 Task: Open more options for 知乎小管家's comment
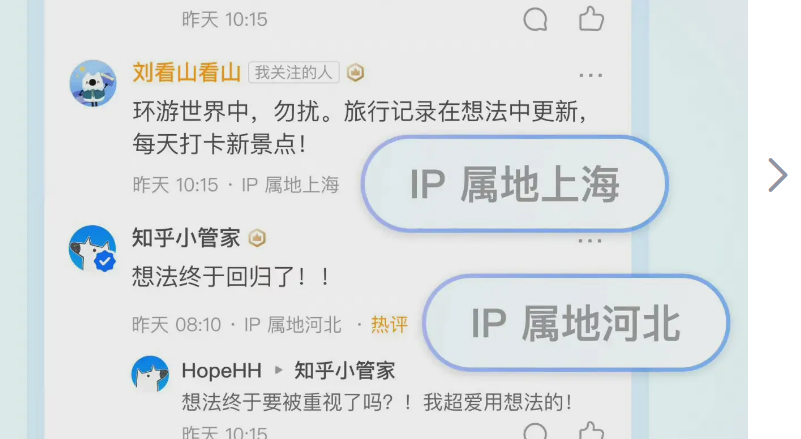(590, 241)
